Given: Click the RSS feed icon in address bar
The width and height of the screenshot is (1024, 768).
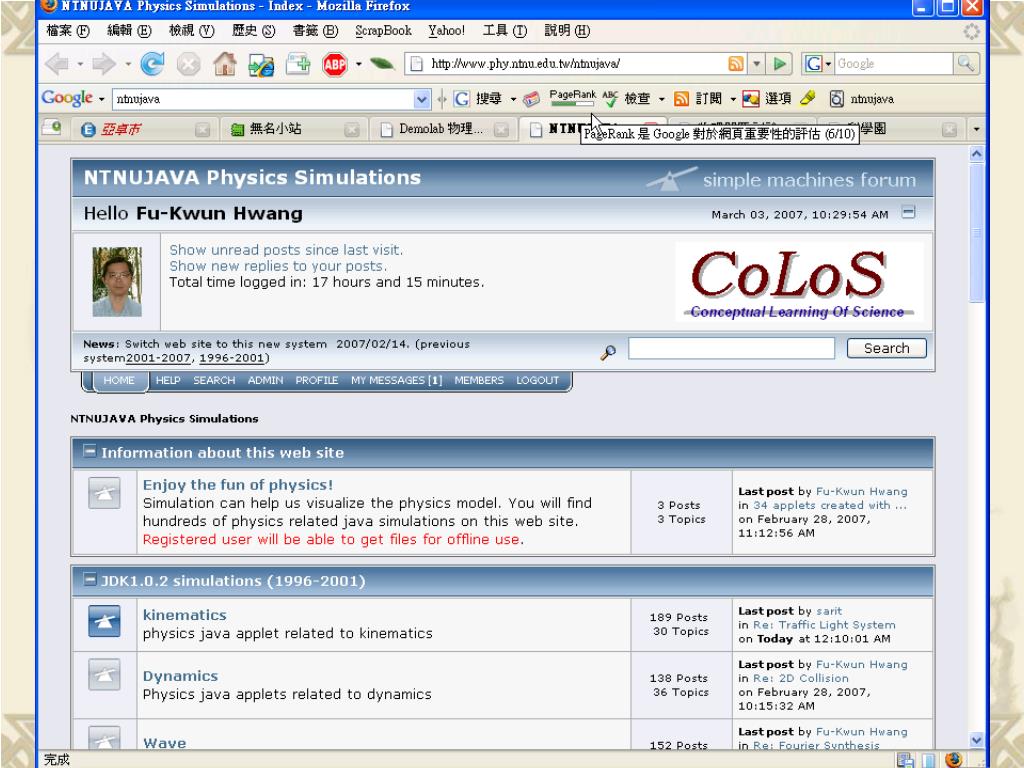Looking at the screenshot, I should pos(736,63).
